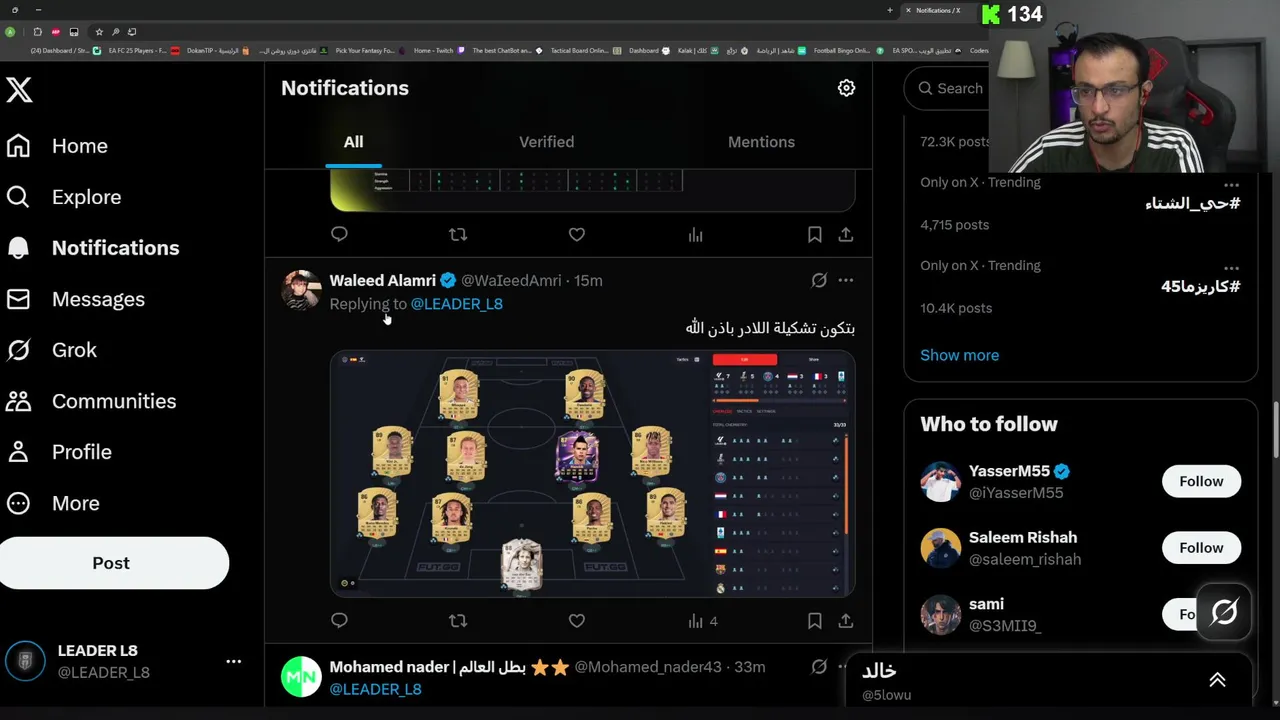Click the page scrollbar

pyautogui.click(x=1275, y=430)
